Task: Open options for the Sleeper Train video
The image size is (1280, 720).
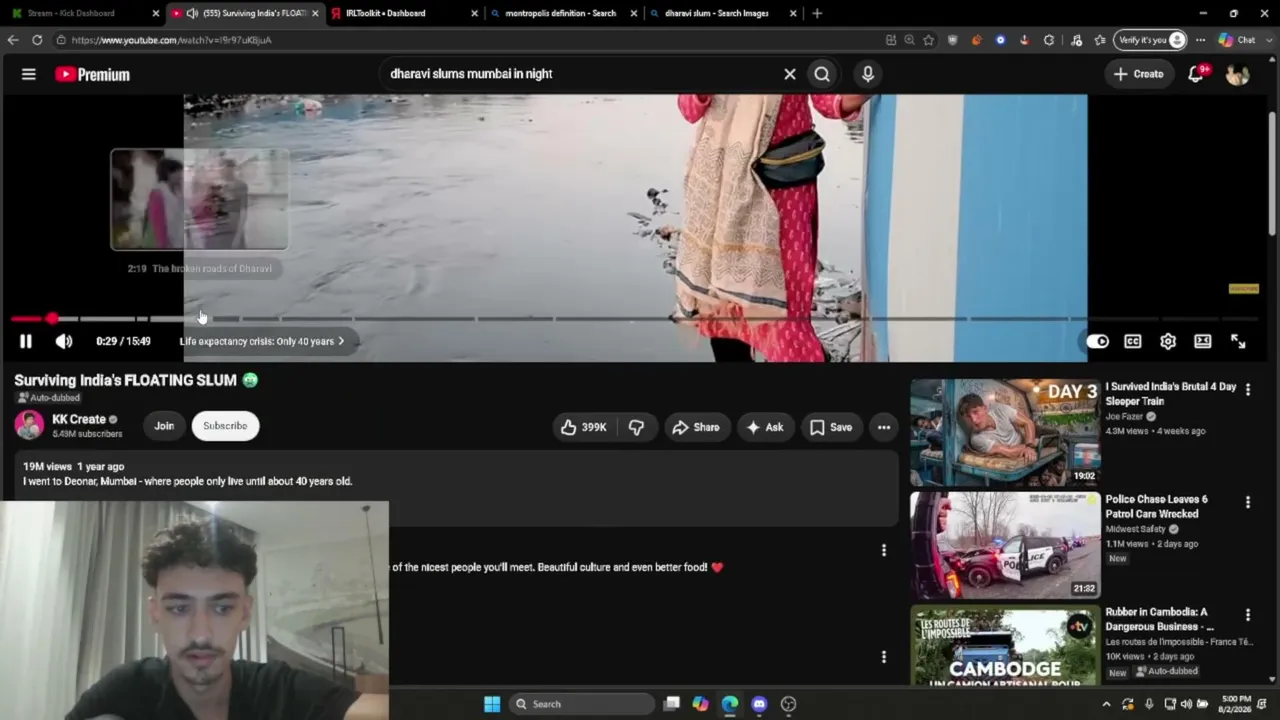Action: click(1247, 389)
